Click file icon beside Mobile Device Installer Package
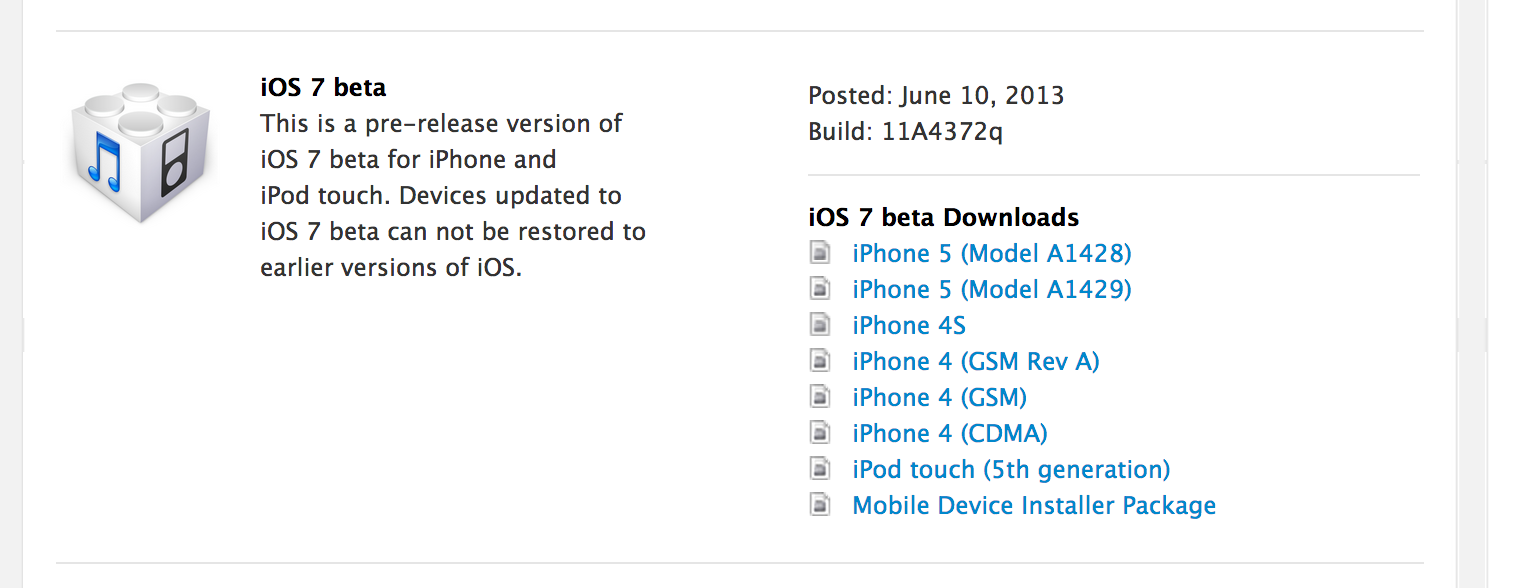The width and height of the screenshot is (1514, 588). [x=820, y=505]
